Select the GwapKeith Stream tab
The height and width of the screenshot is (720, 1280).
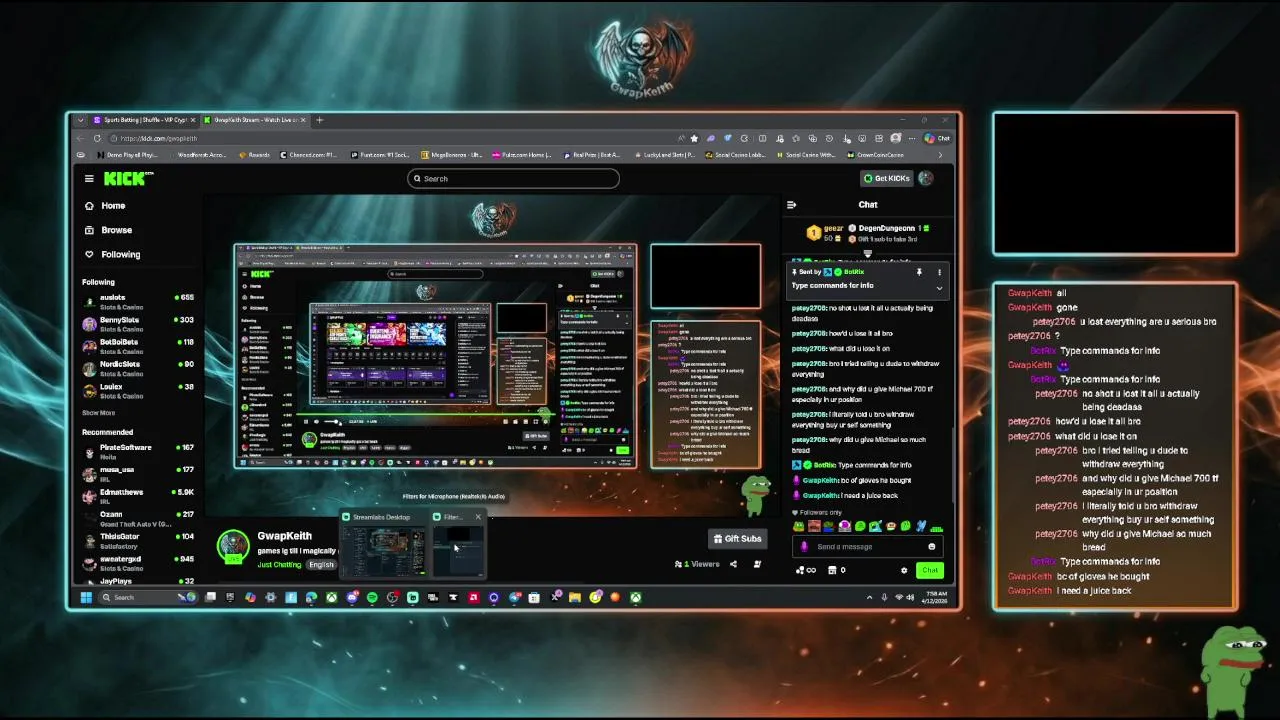tap(256, 120)
